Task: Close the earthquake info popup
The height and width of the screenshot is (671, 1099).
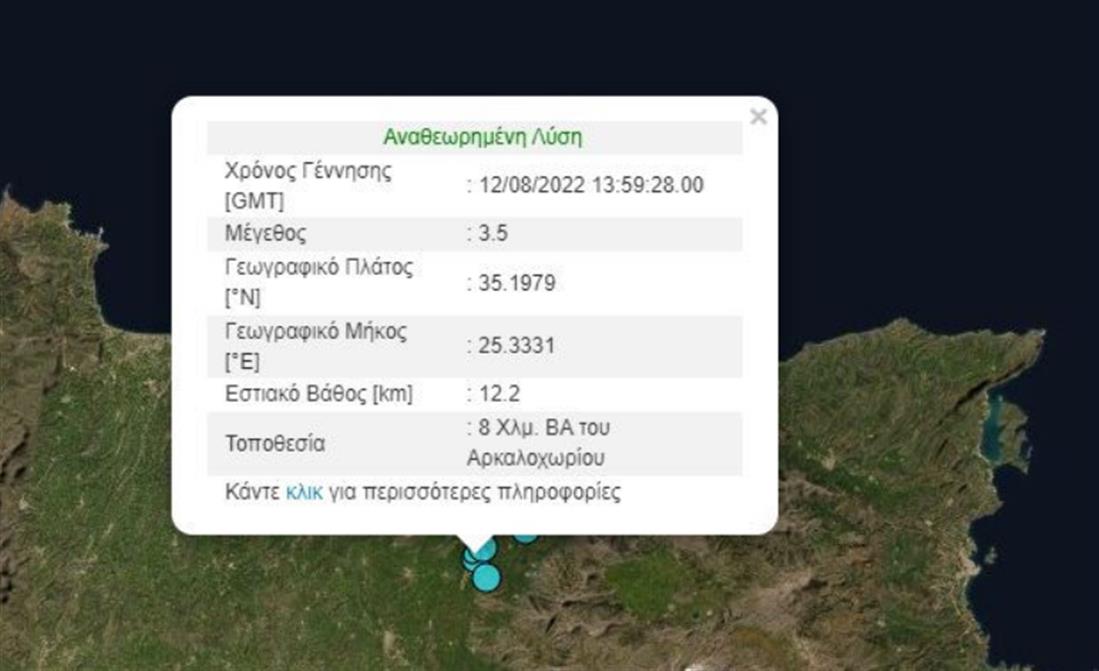Action: coord(758,117)
